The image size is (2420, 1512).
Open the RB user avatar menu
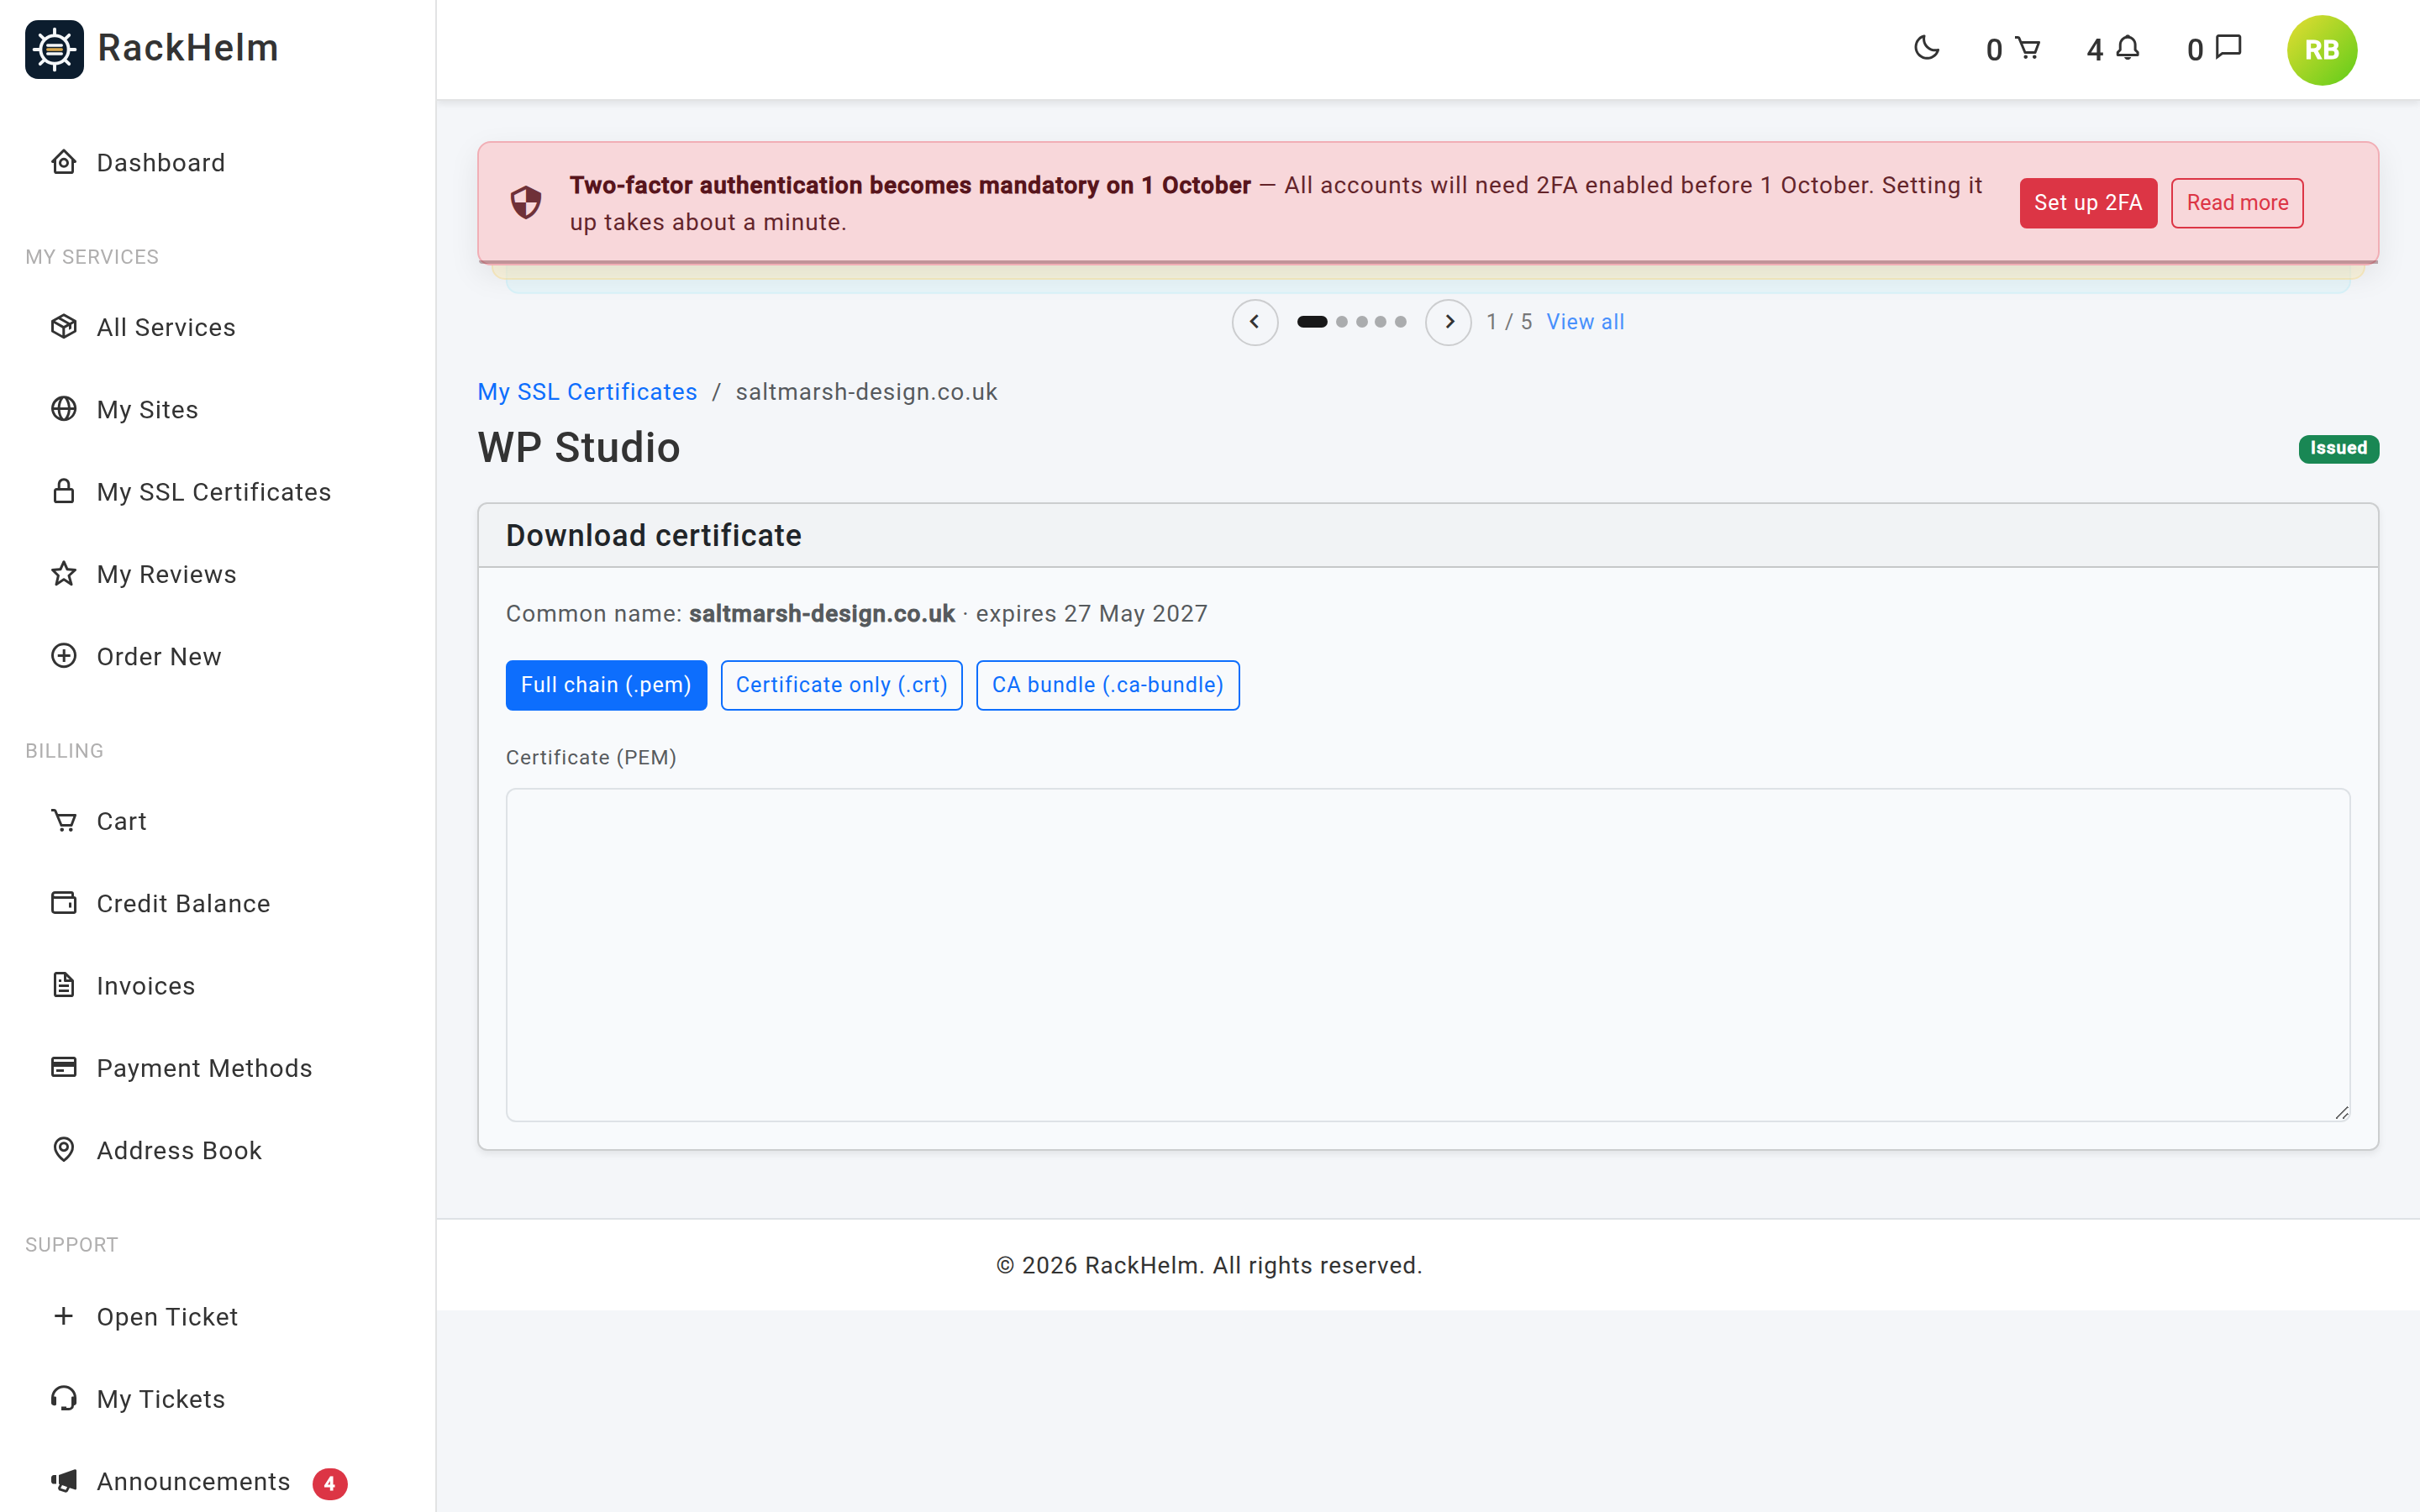[2322, 49]
